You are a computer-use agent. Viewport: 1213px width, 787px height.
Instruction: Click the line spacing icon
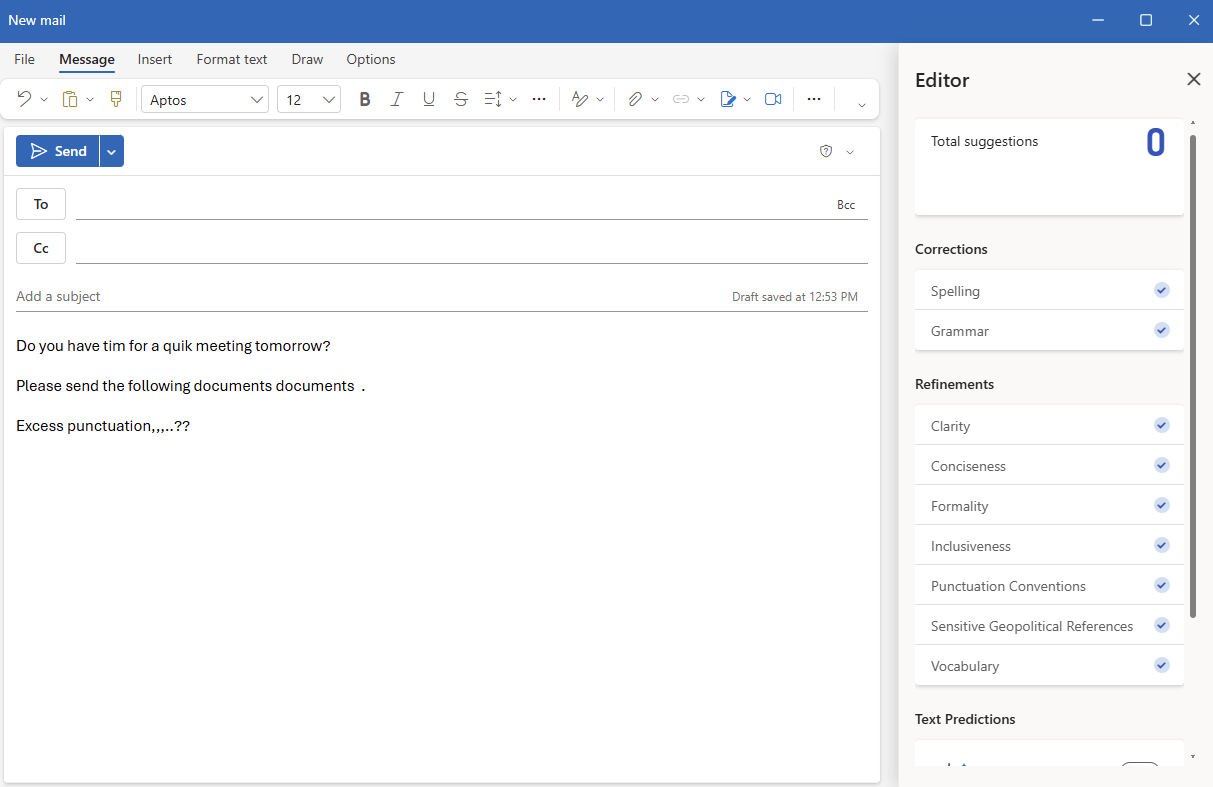coord(492,99)
